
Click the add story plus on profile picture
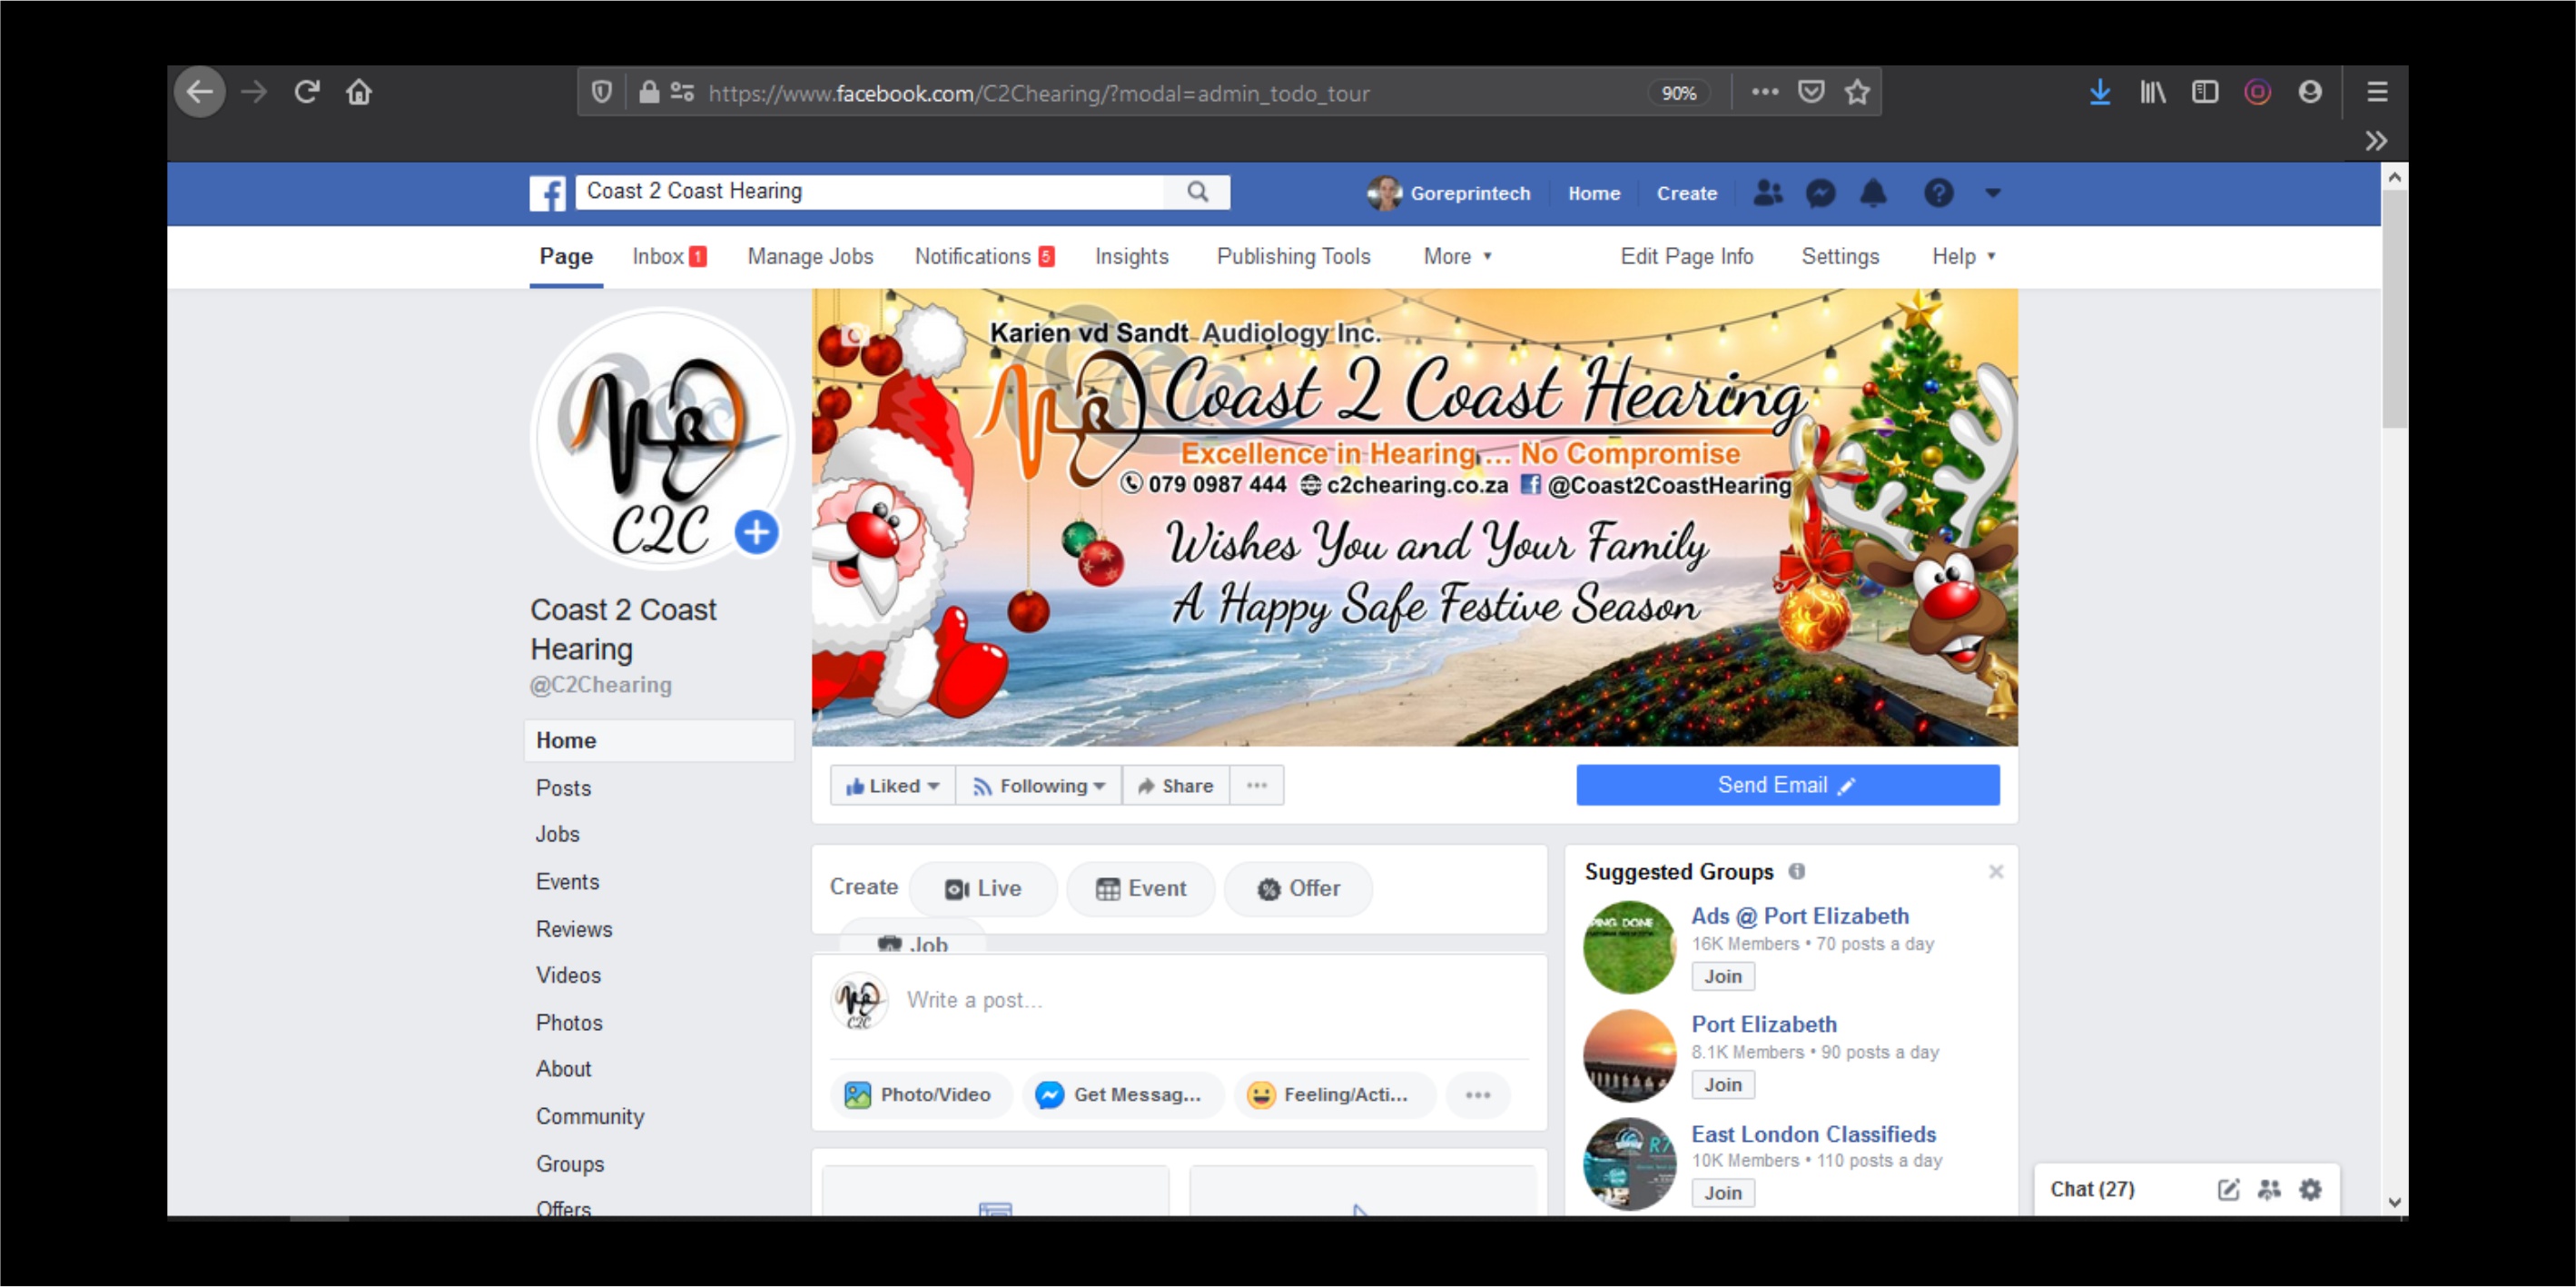coord(757,532)
